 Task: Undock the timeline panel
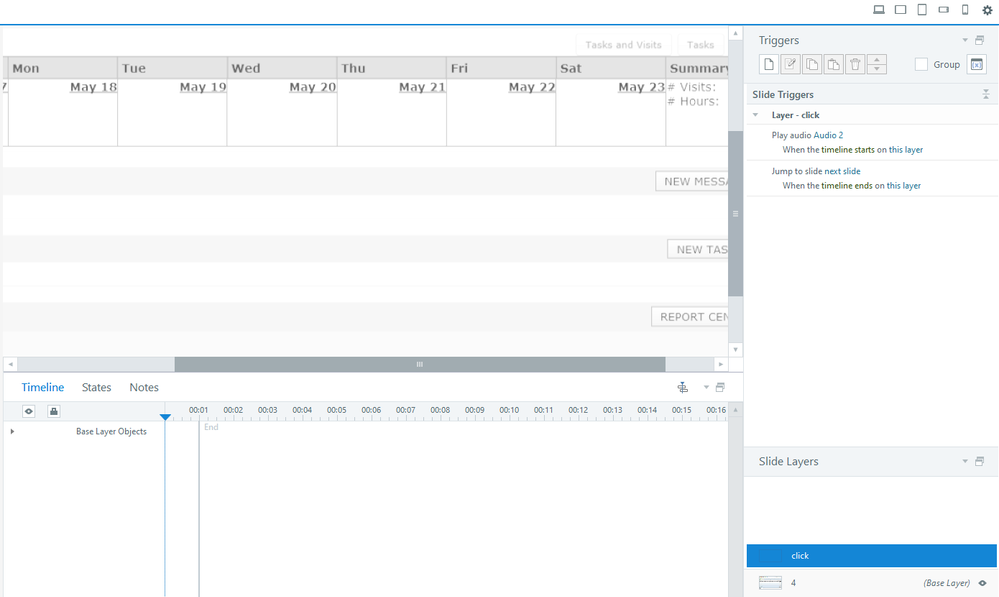[720, 387]
